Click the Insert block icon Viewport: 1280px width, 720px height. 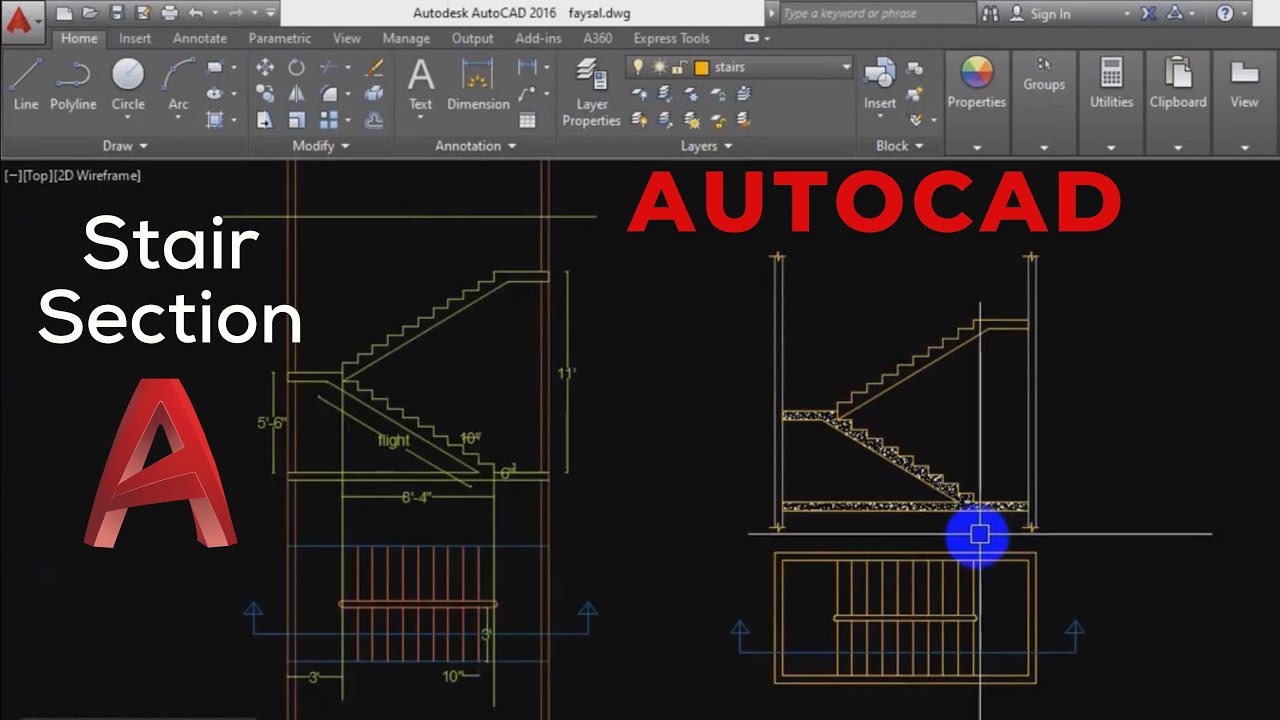coord(880,84)
